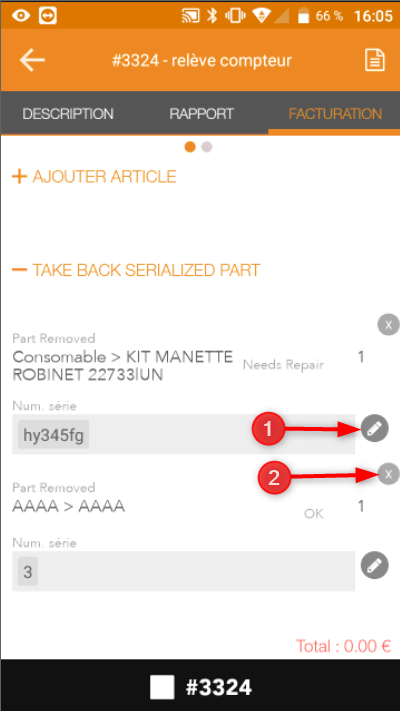
Task: Tap the cast icon in status bar
Action: 191,16
